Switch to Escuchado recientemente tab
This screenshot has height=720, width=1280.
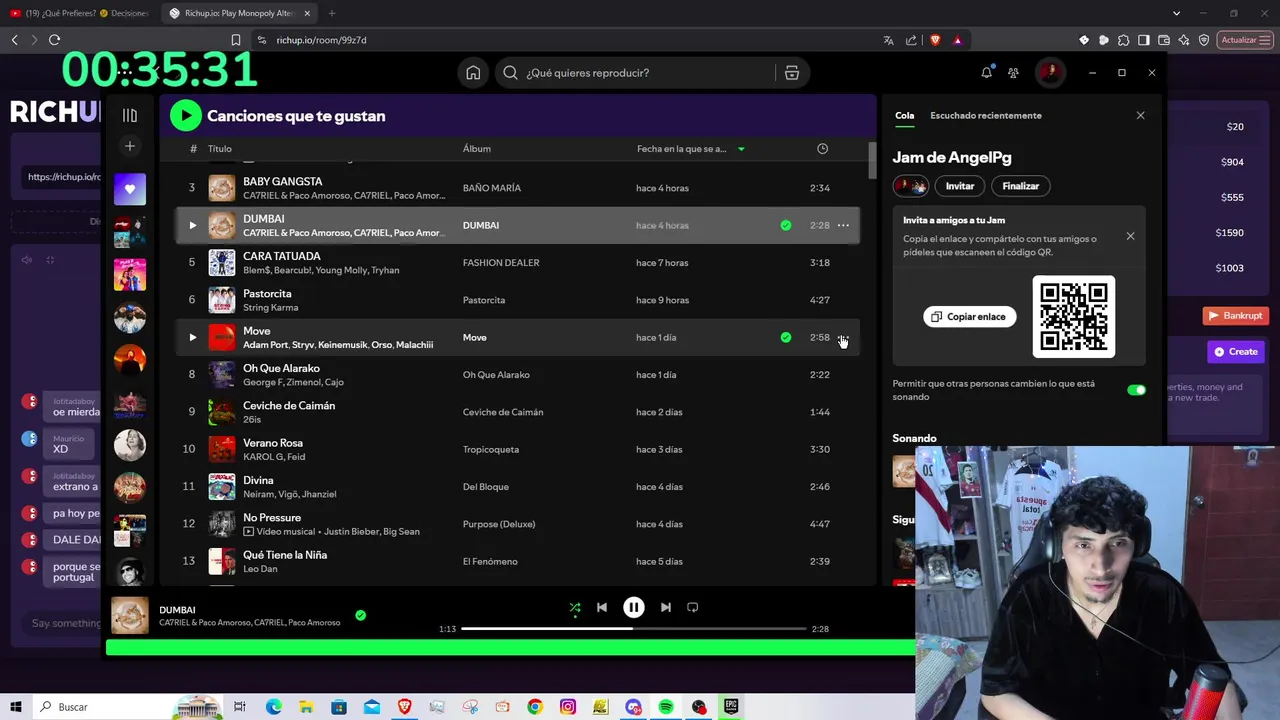click(986, 115)
